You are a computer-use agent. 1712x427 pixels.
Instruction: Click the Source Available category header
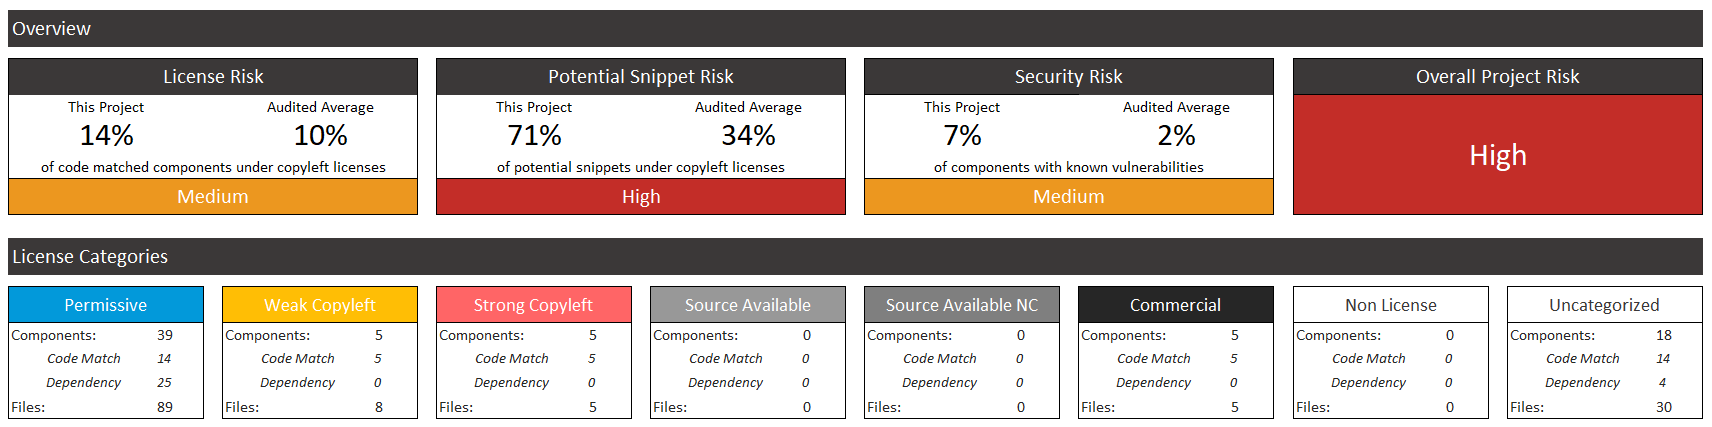coord(748,305)
